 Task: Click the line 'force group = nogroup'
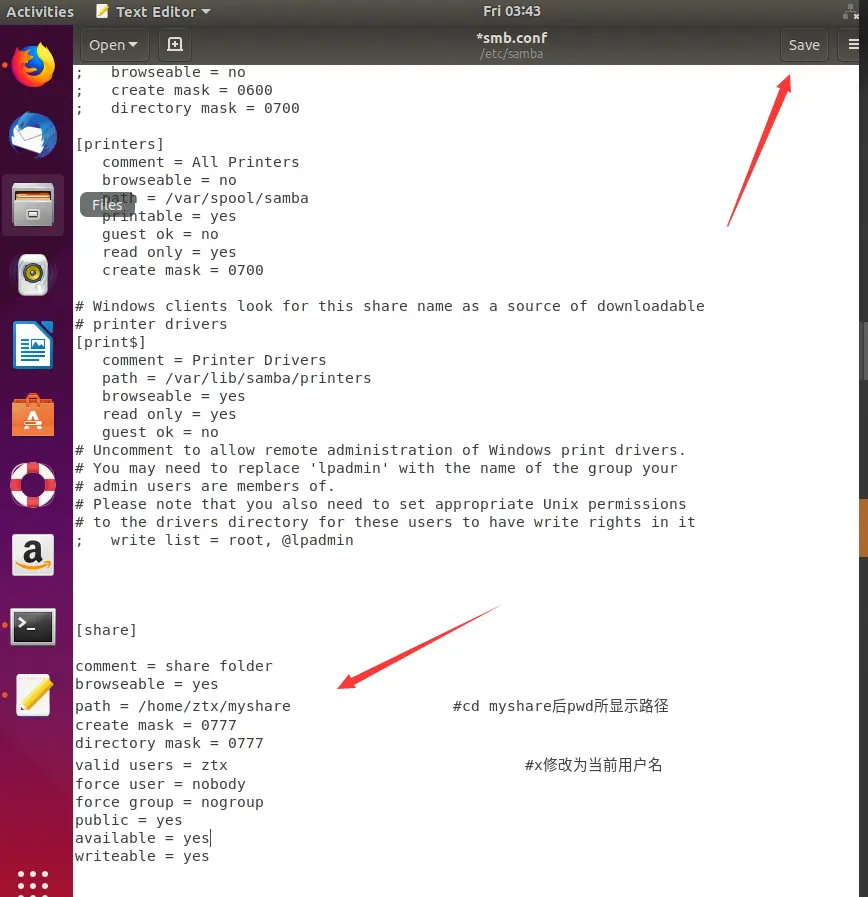(x=170, y=802)
